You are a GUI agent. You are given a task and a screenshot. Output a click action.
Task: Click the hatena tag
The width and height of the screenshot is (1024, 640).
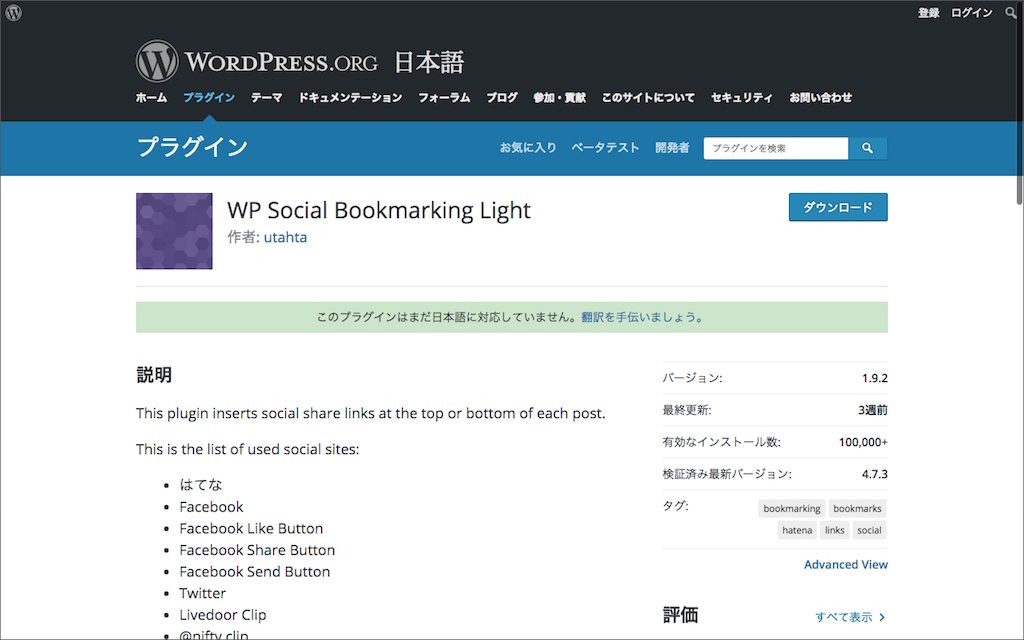(x=797, y=530)
